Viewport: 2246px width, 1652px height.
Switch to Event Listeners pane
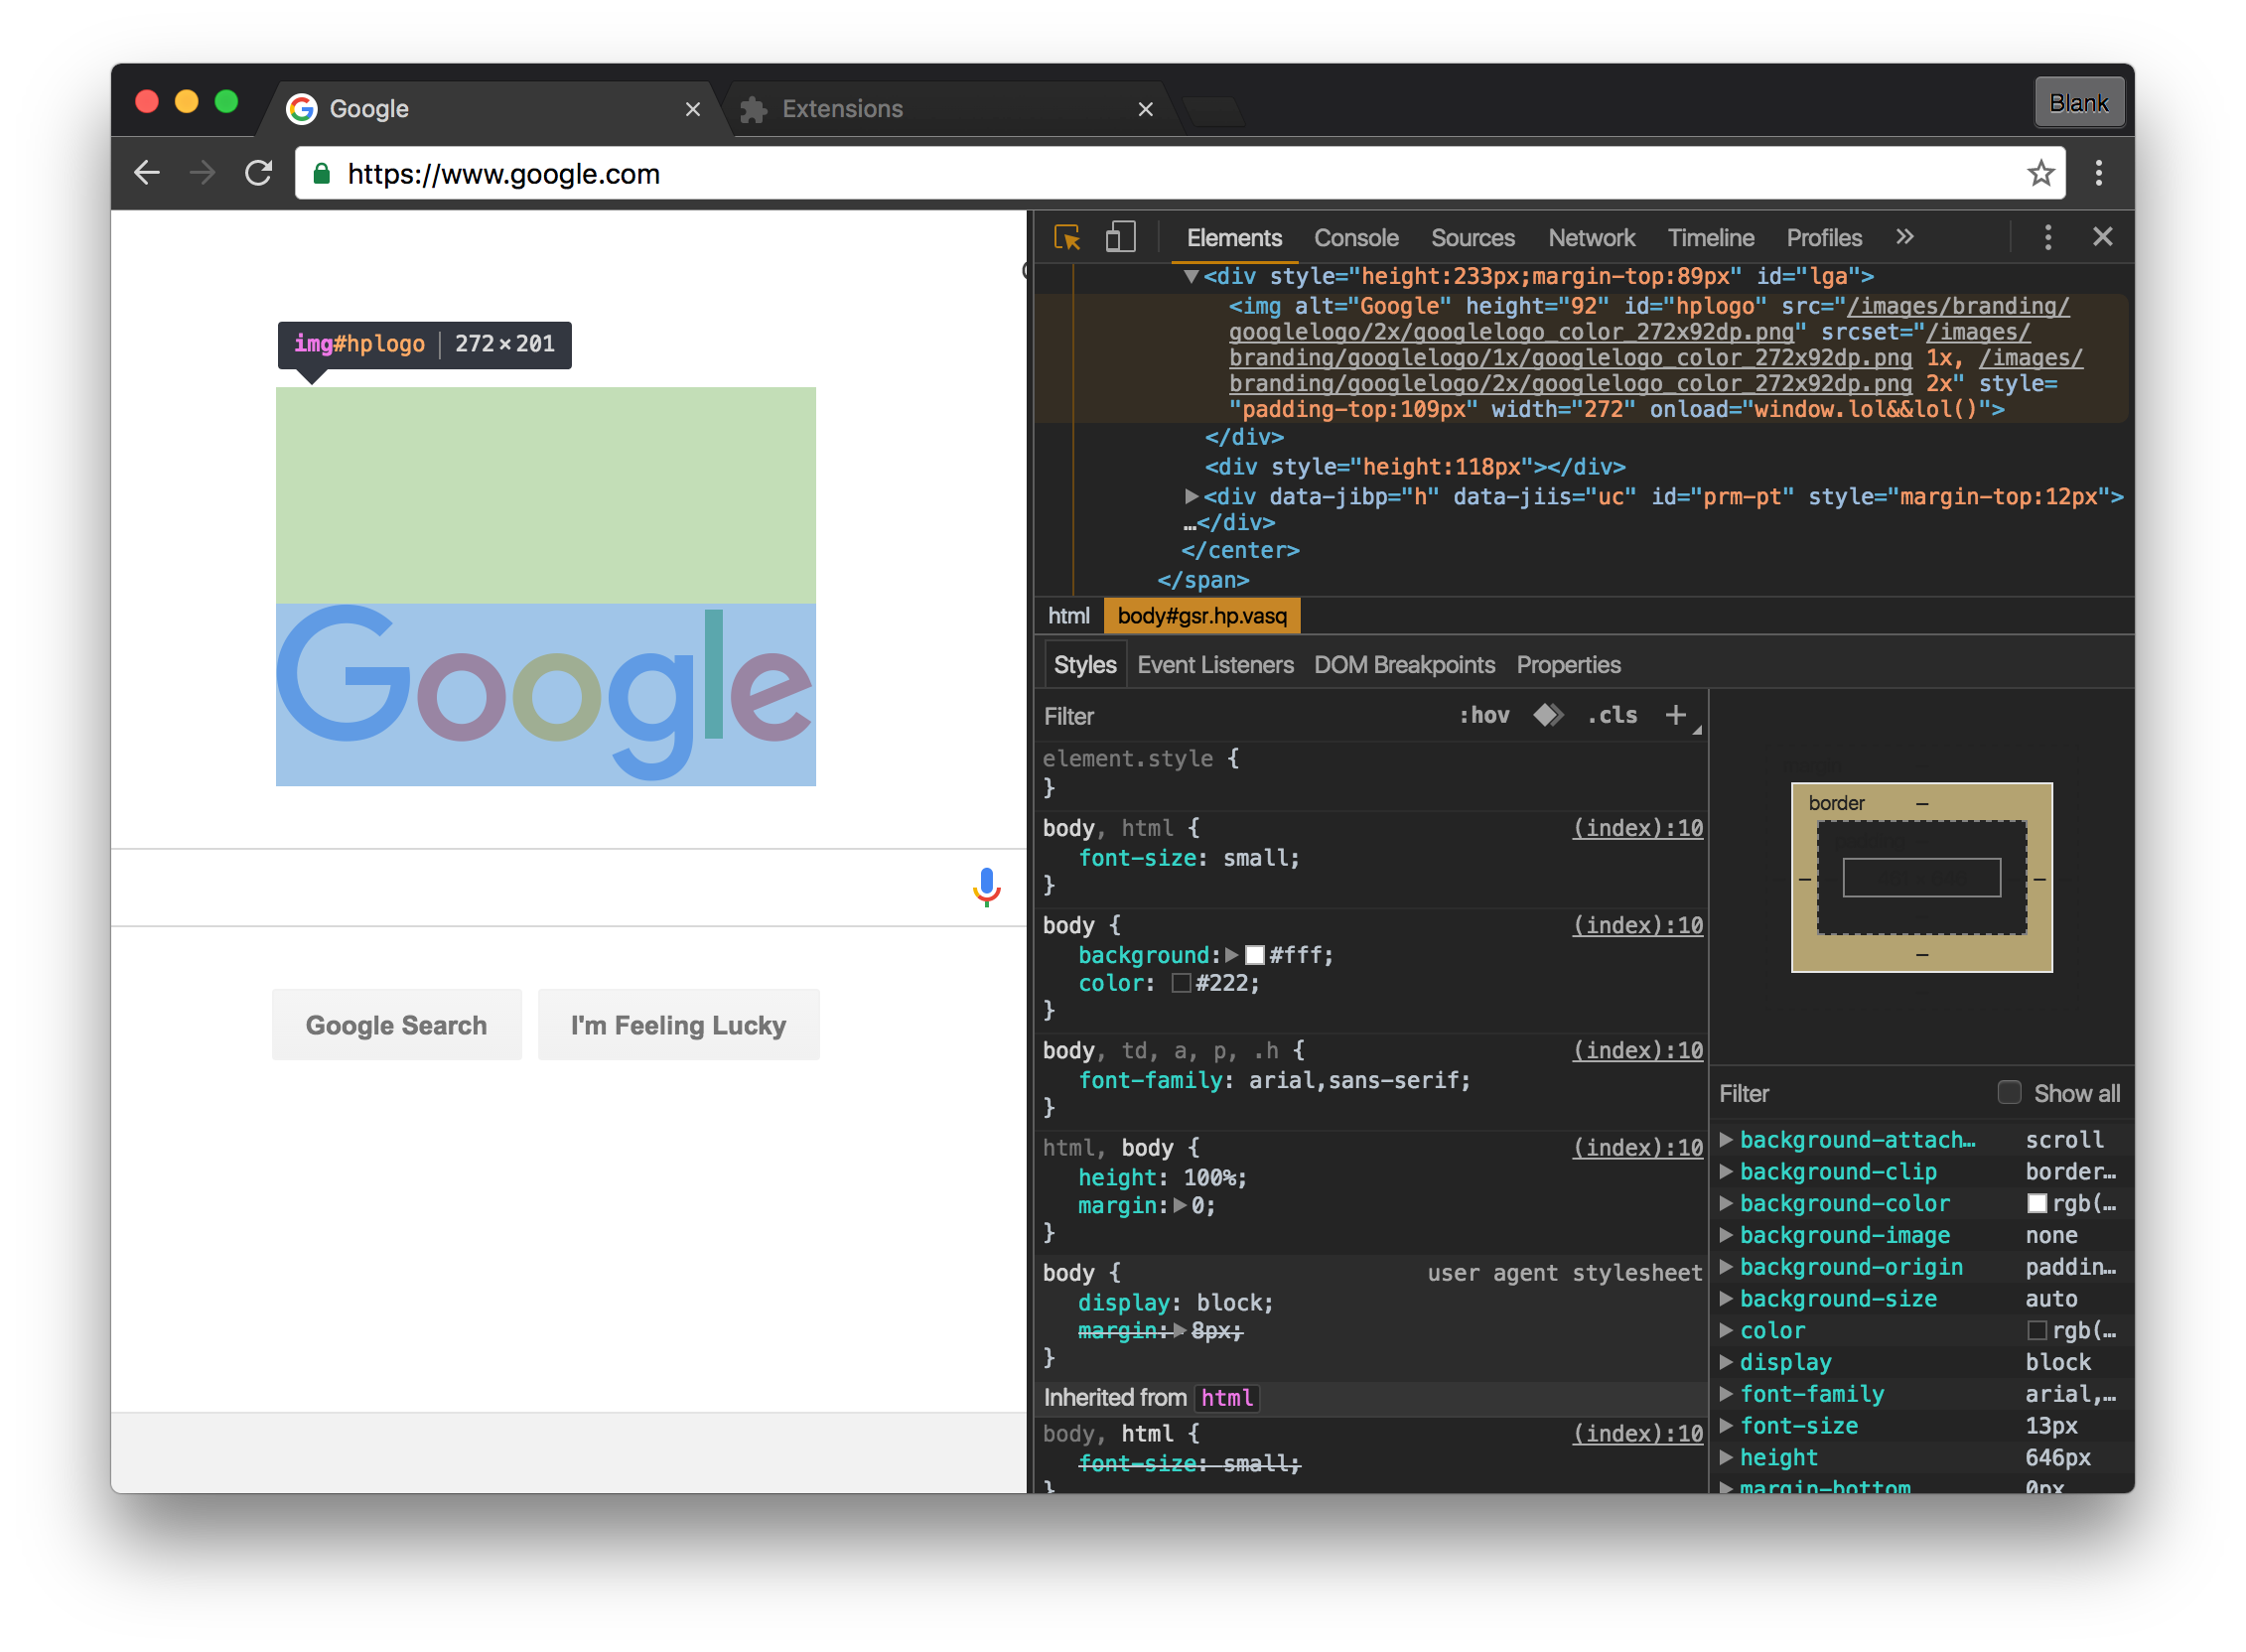(1215, 665)
